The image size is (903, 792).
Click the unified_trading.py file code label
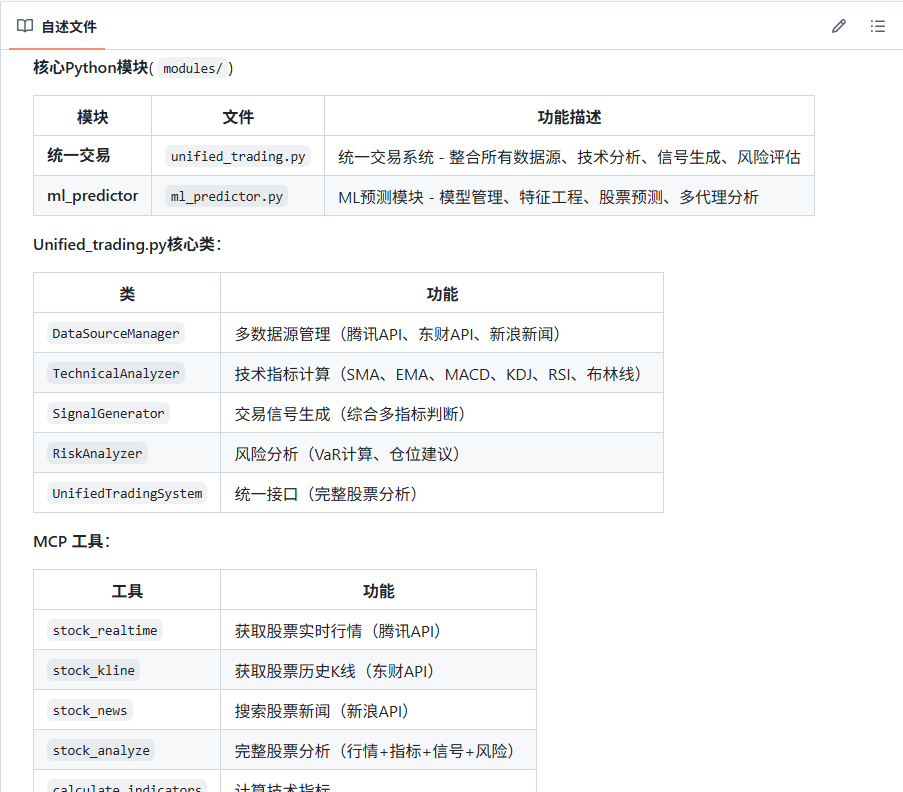point(238,157)
